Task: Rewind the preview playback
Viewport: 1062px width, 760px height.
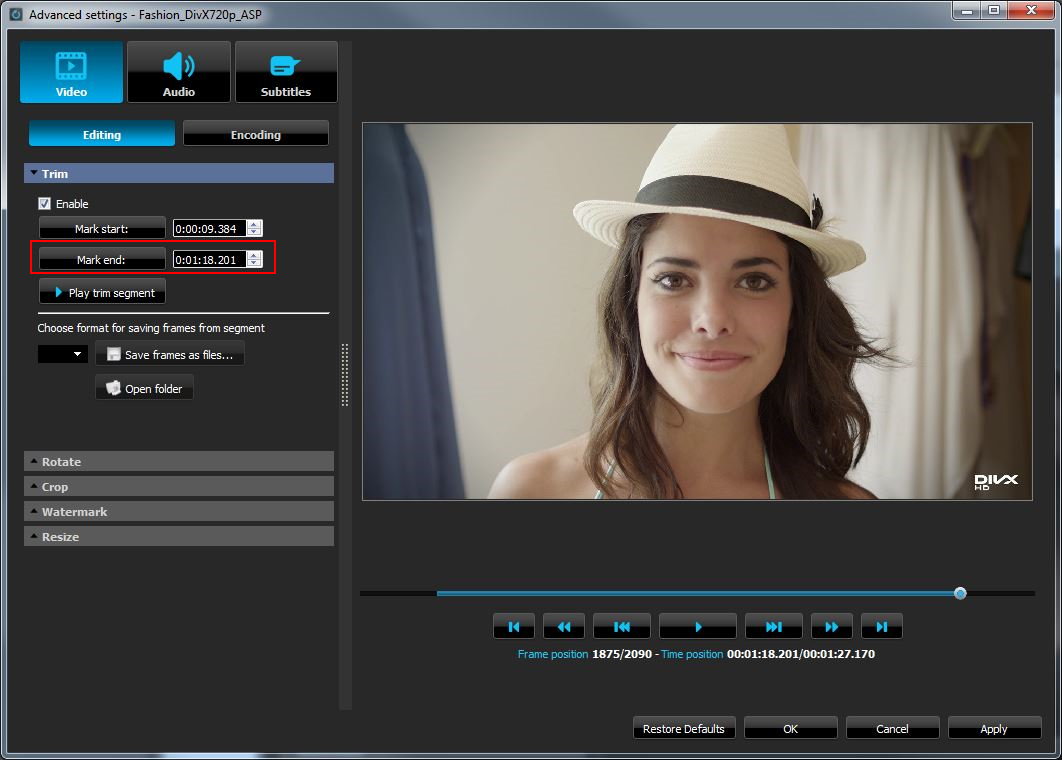Action: point(563,625)
